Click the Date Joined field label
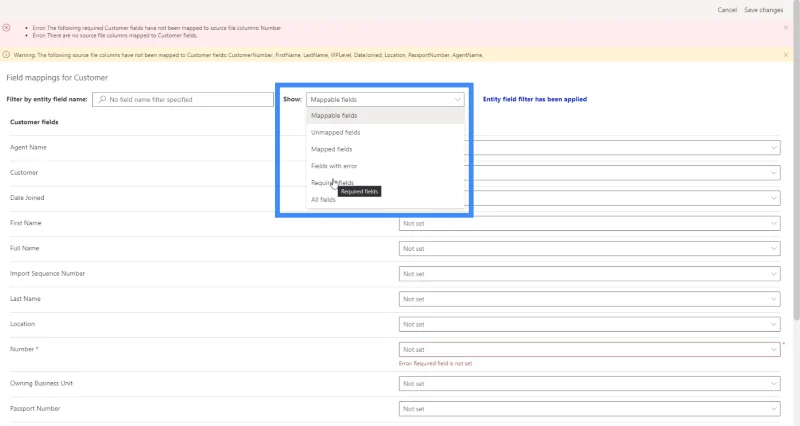The width and height of the screenshot is (800, 426). click(x=27, y=197)
